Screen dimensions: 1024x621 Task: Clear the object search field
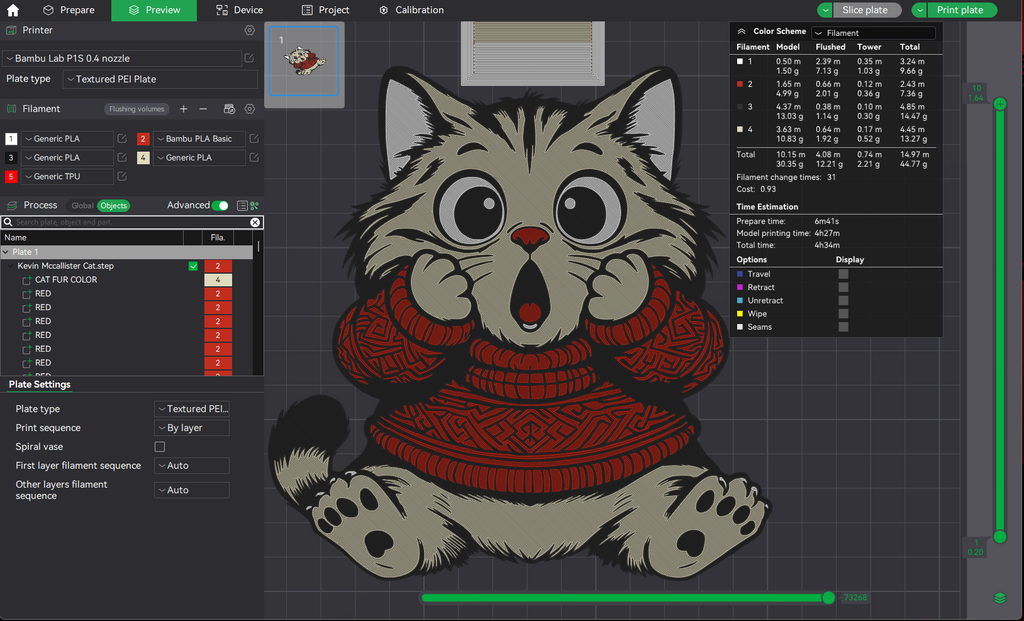[x=255, y=223]
